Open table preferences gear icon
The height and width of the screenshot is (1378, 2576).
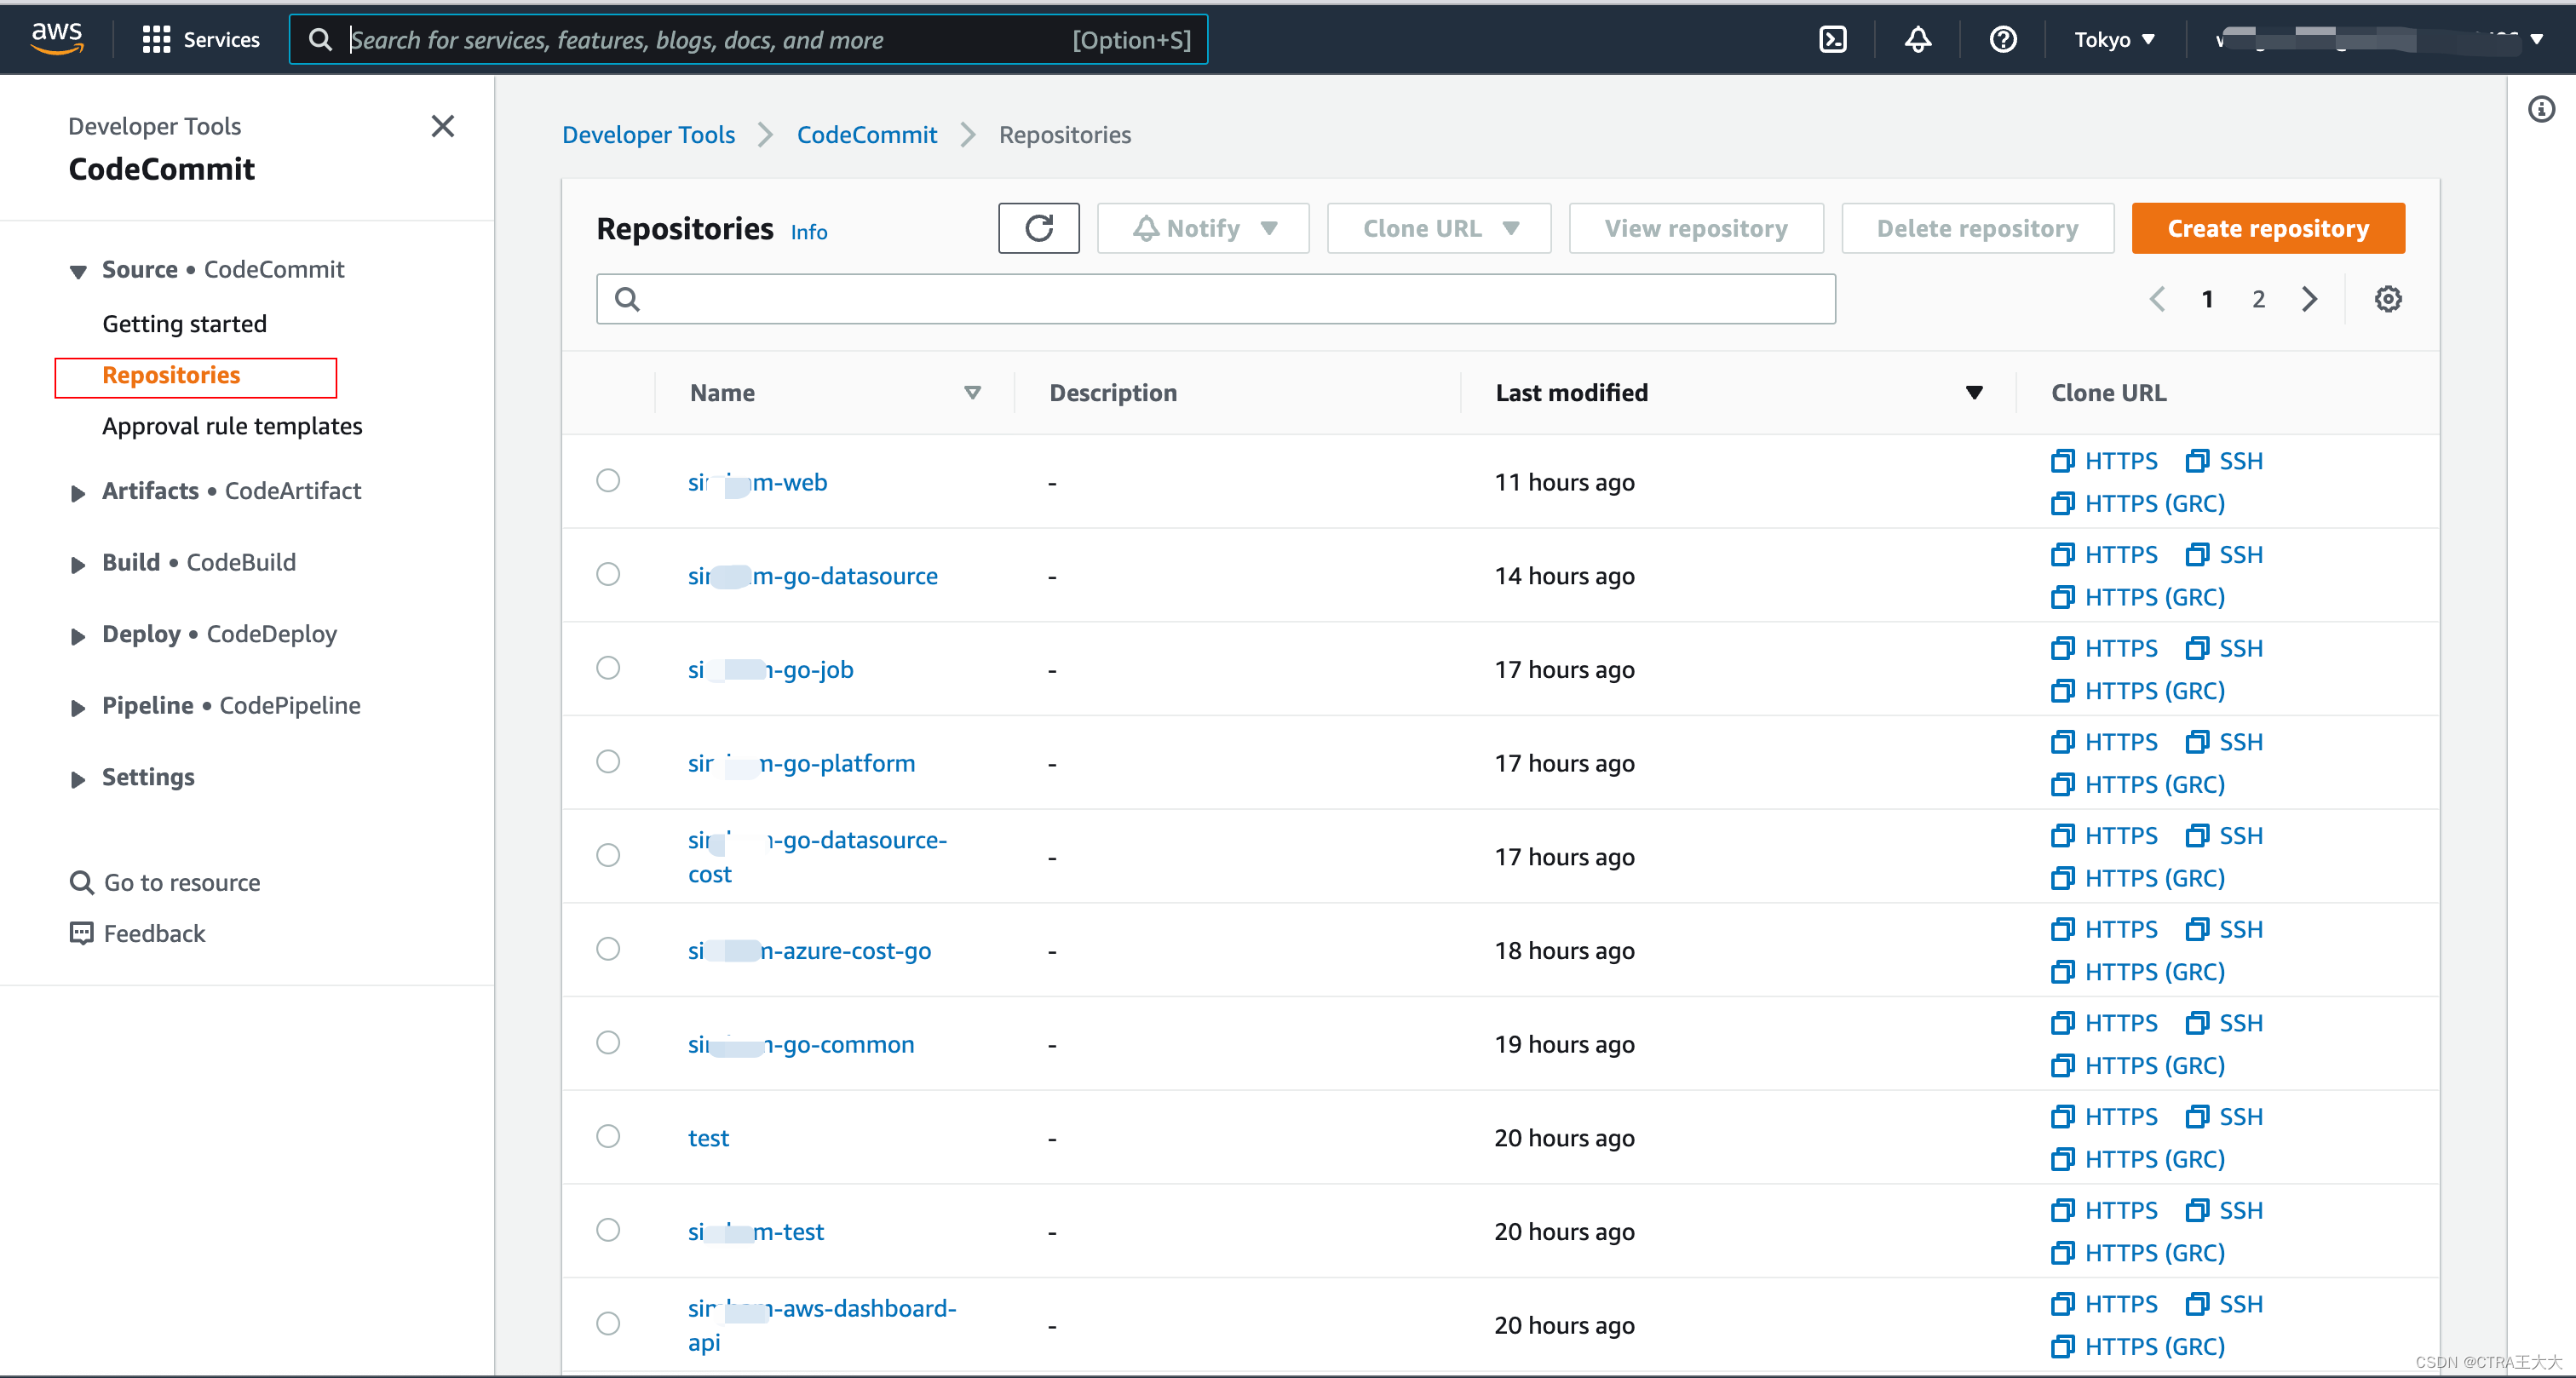(x=2387, y=299)
